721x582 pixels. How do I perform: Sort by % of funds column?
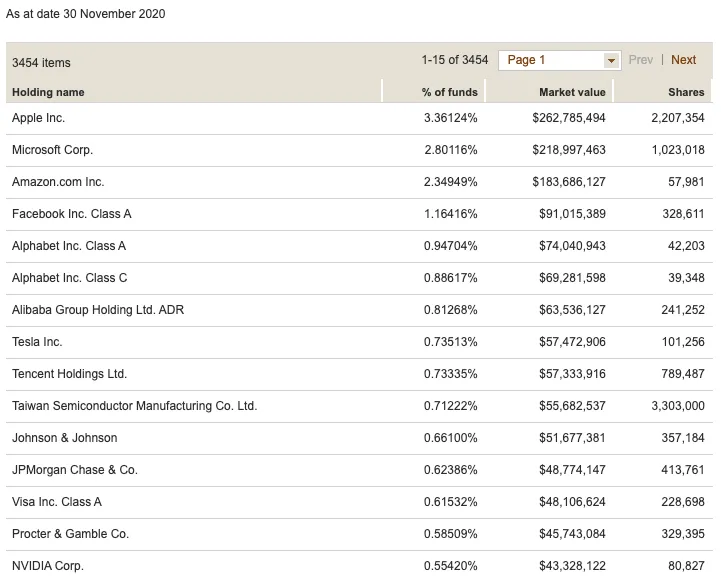click(x=449, y=92)
